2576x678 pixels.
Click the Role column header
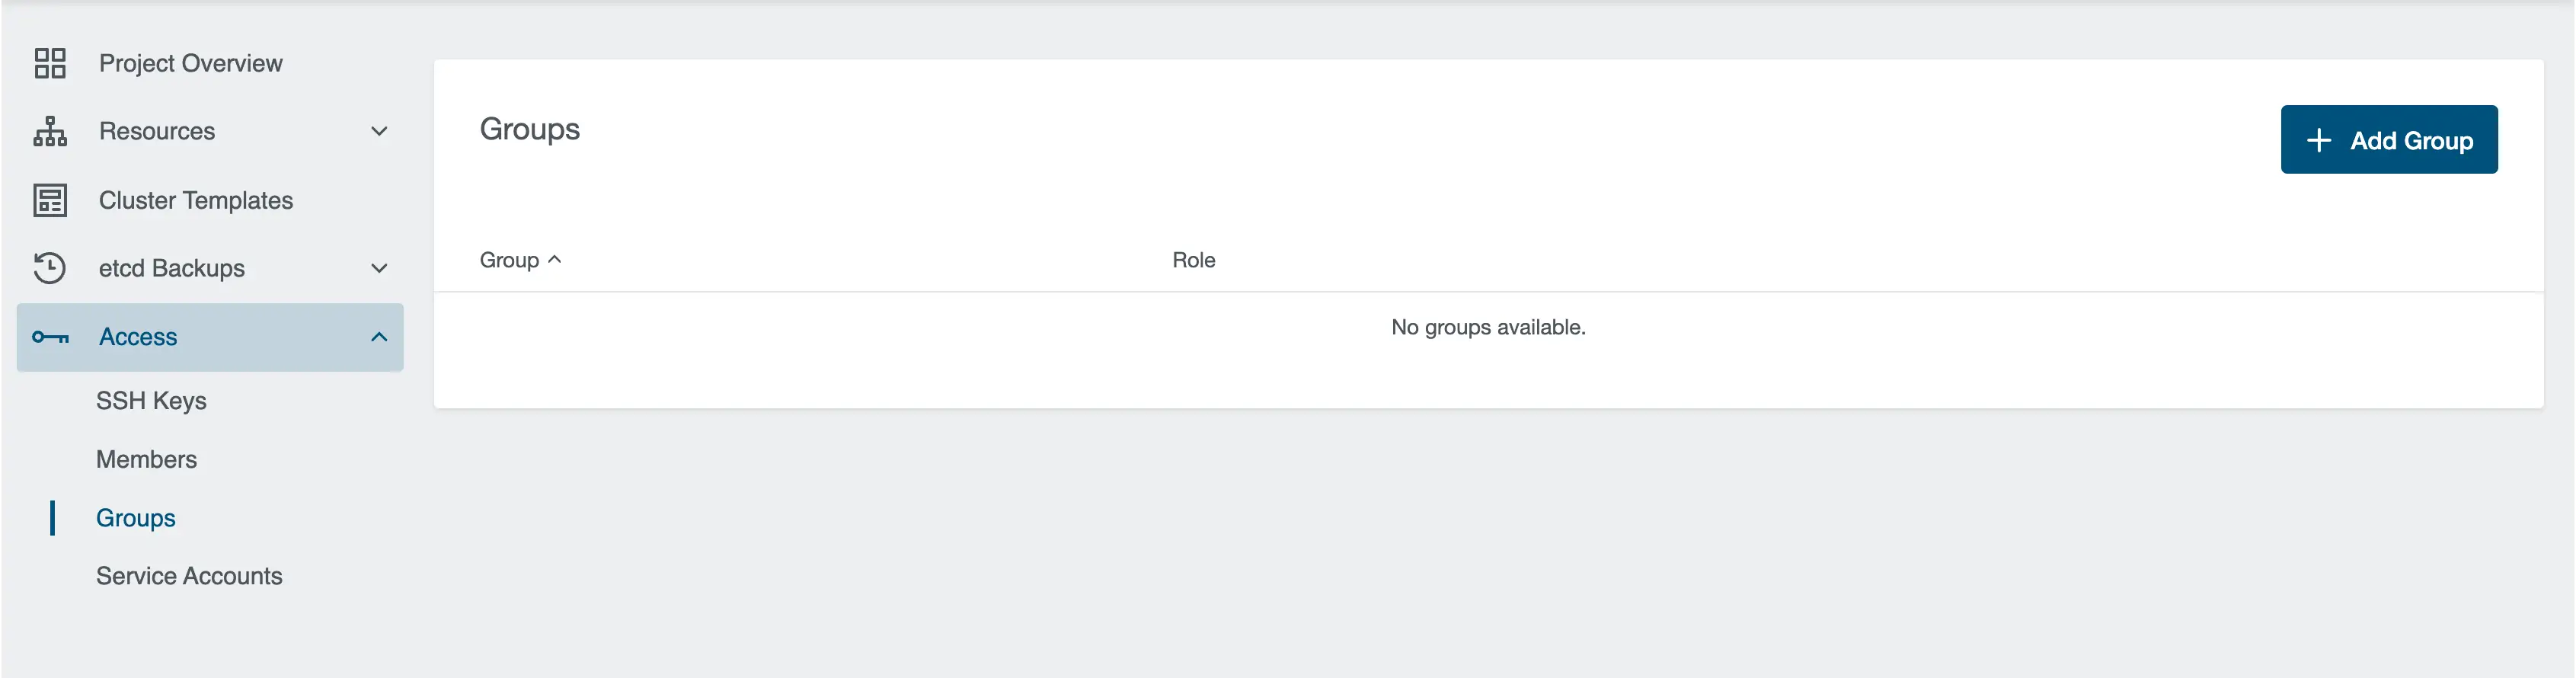1194,259
